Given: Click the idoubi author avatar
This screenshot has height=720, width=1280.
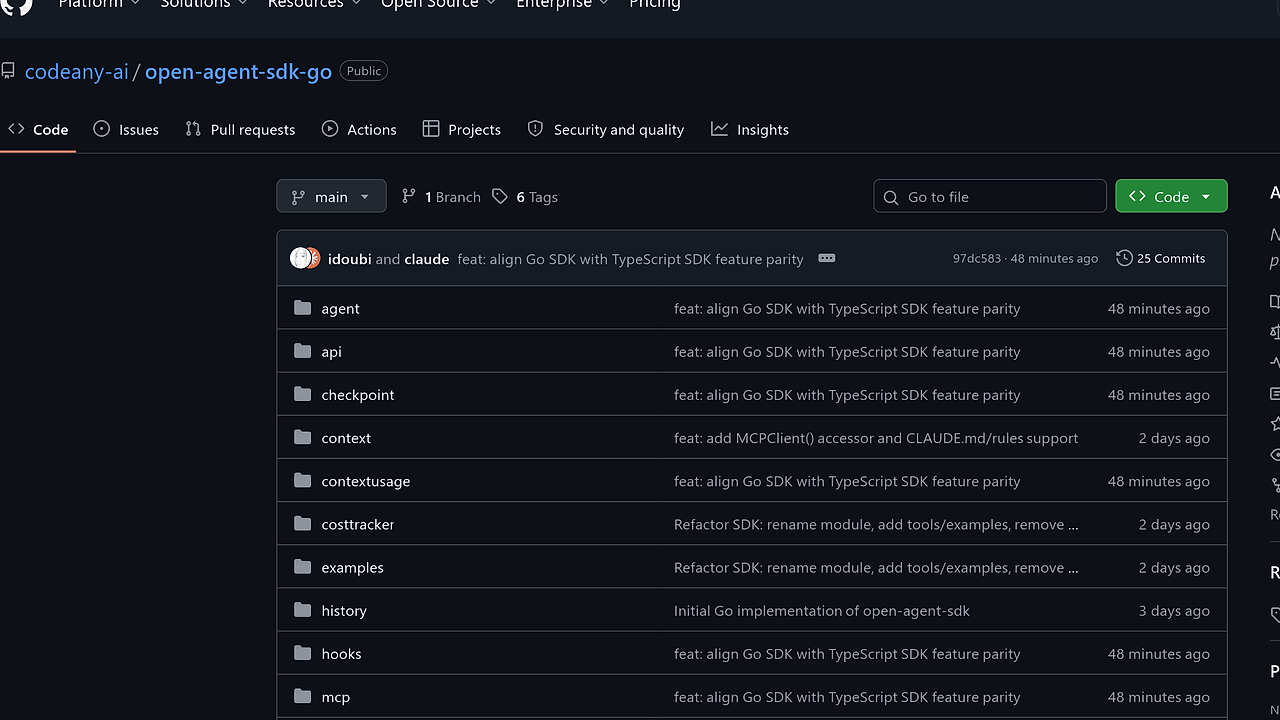Looking at the screenshot, I should (x=300, y=258).
